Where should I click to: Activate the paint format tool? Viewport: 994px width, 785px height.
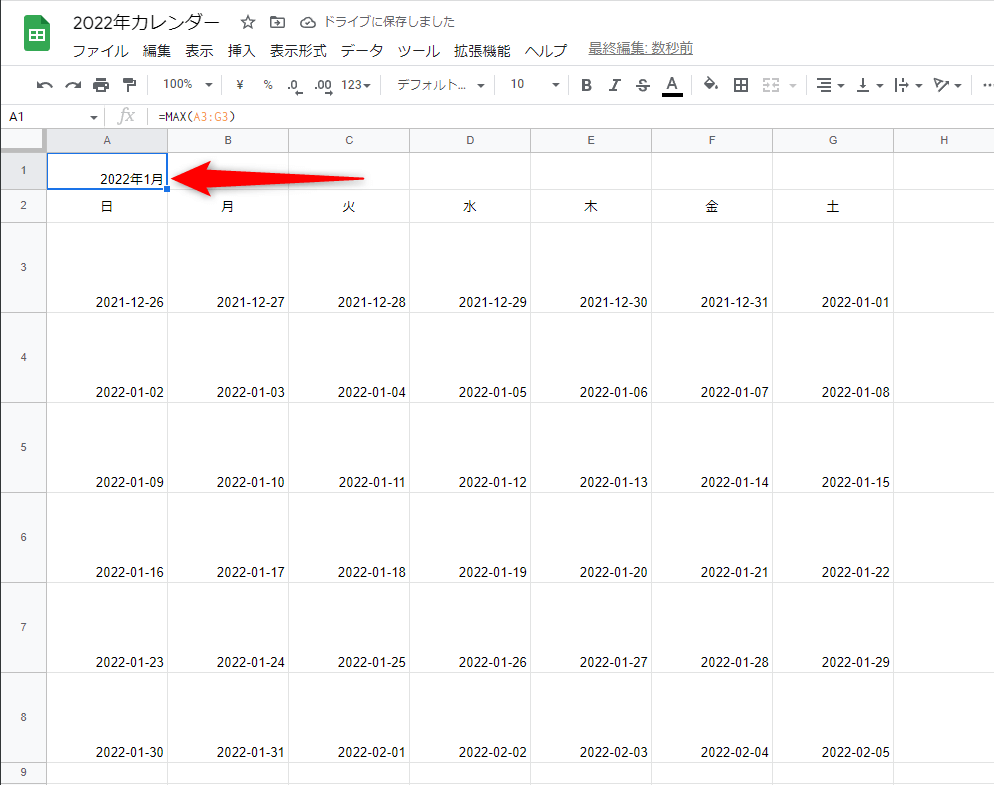128,85
